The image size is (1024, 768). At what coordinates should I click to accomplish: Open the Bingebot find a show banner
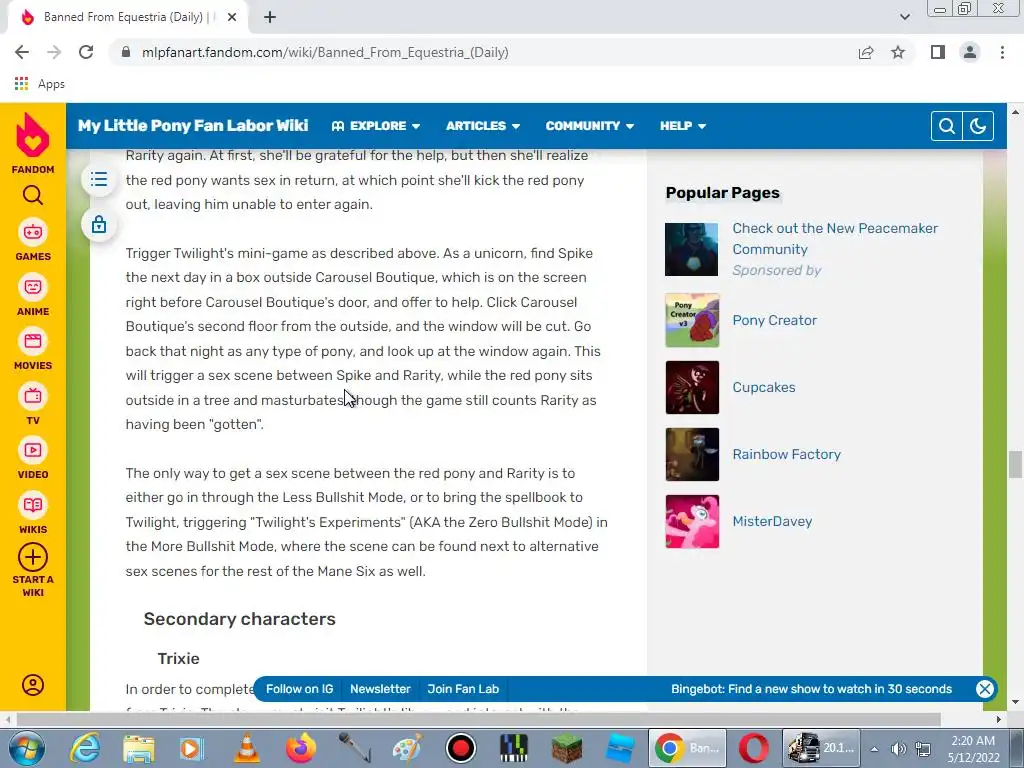pyautogui.click(x=811, y=689)
